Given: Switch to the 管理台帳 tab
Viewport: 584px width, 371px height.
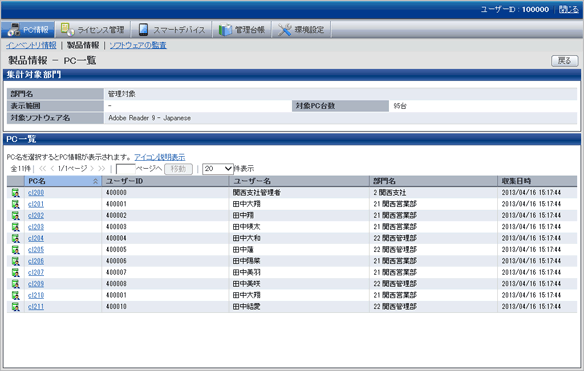Looking at the screenshot, I should [x=242, y=29].
